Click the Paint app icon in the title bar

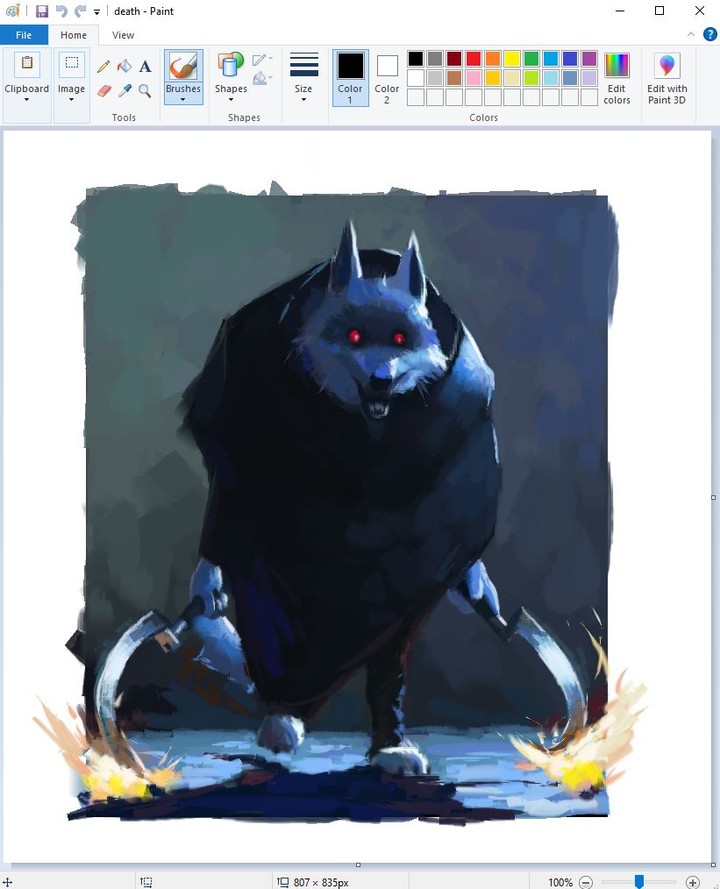tap(12, 11)
